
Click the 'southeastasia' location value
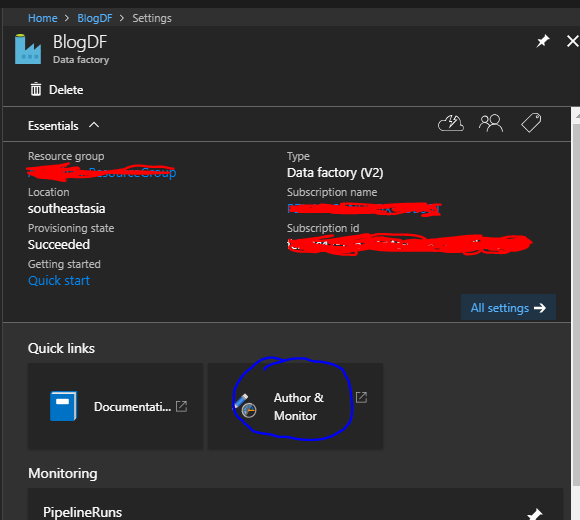point(67,209)
